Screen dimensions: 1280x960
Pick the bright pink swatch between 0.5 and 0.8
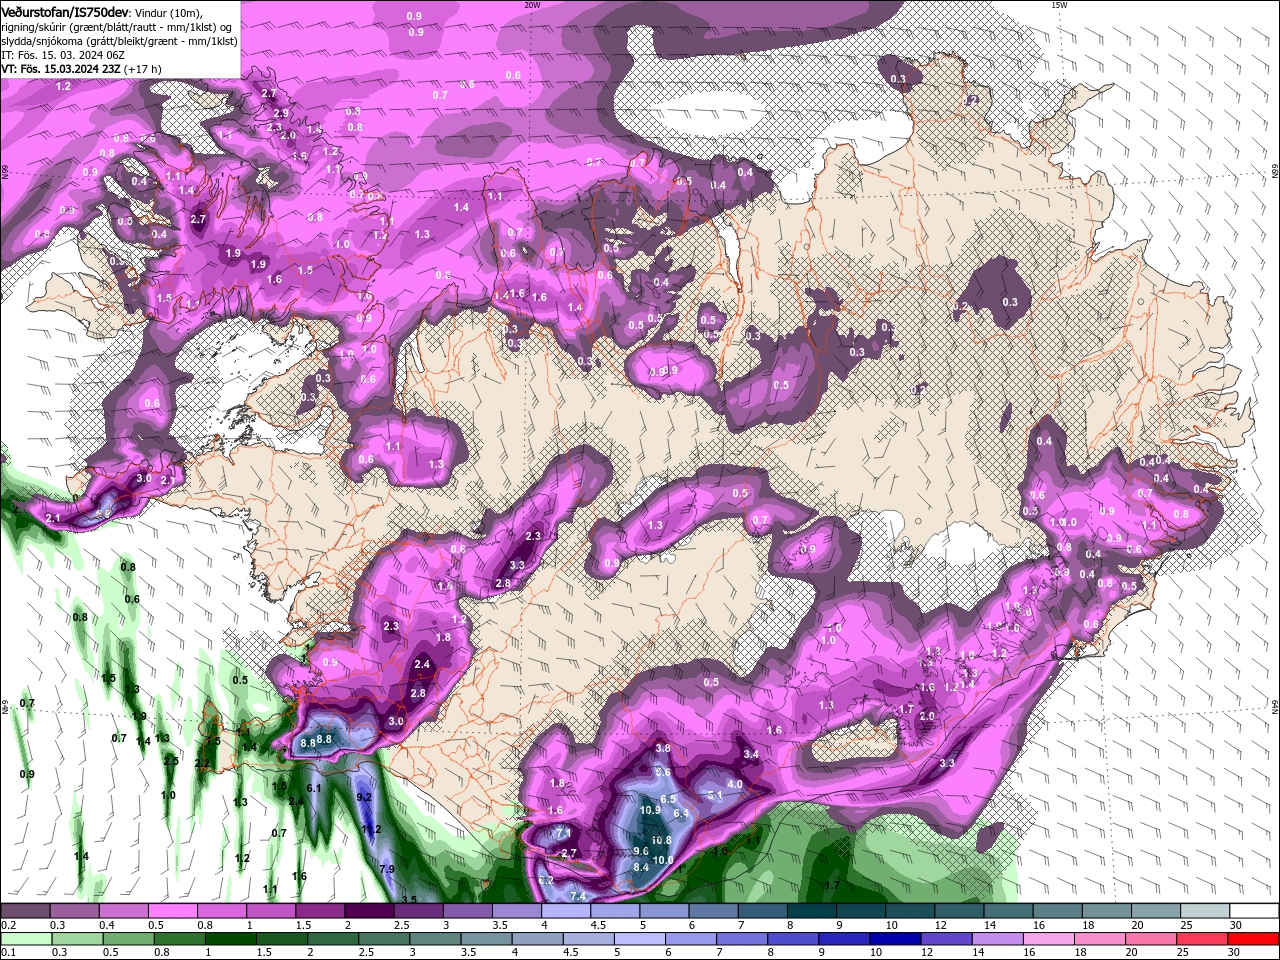click(x=172, y=911)
